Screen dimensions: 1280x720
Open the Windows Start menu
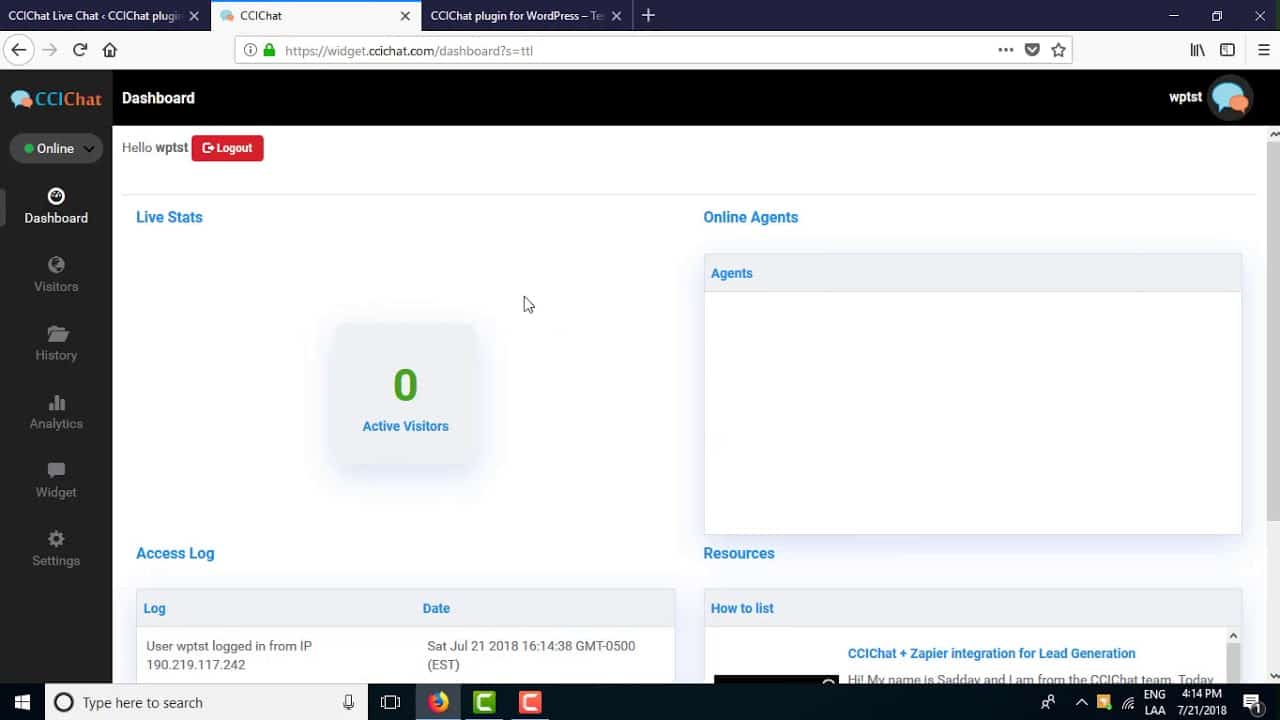coord(22,702)
